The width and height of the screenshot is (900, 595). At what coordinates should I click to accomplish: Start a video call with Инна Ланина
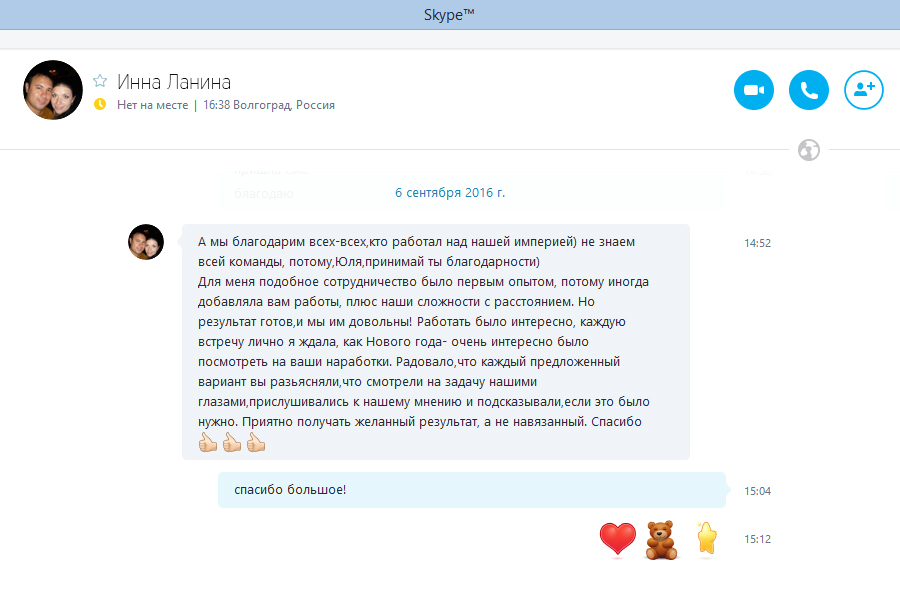(x=754, y=90)
